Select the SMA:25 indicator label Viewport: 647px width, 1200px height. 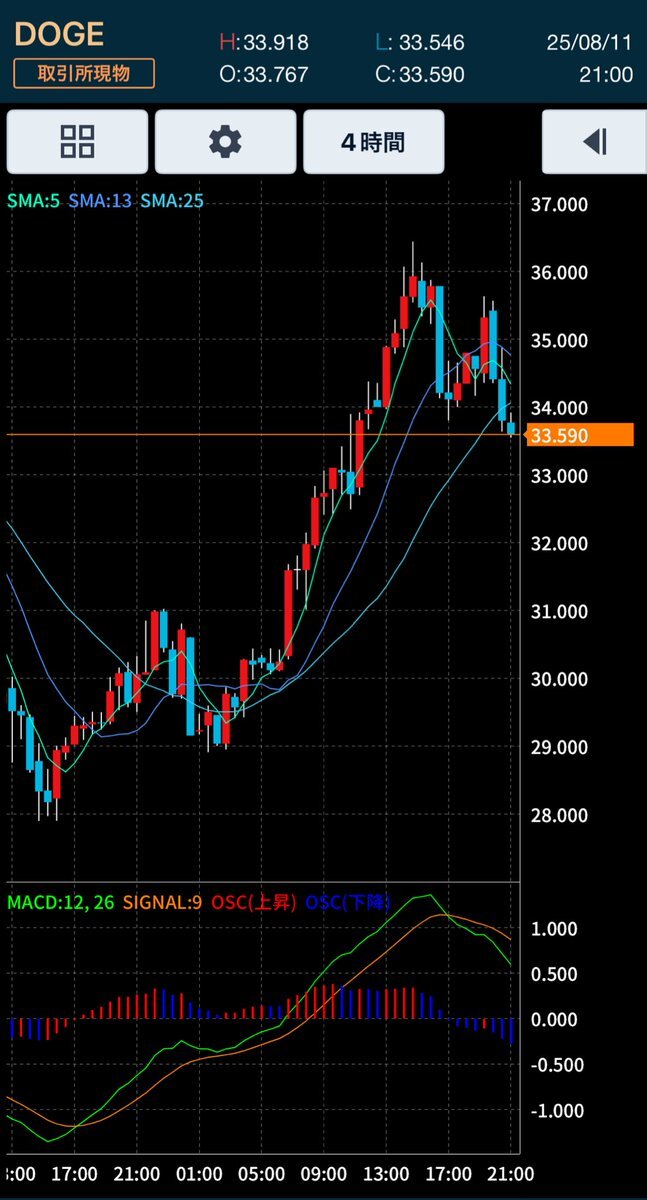click(172, 201)
